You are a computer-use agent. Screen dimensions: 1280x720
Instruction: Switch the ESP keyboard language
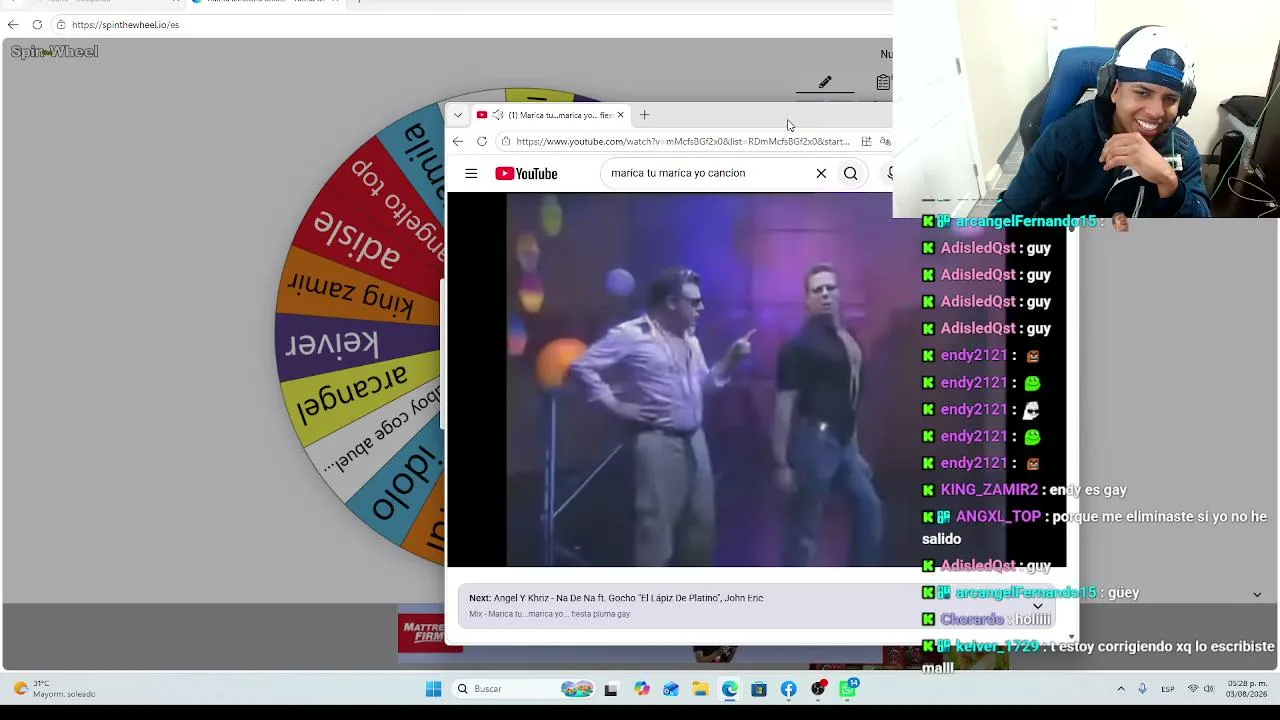[x=1168, y=689]
